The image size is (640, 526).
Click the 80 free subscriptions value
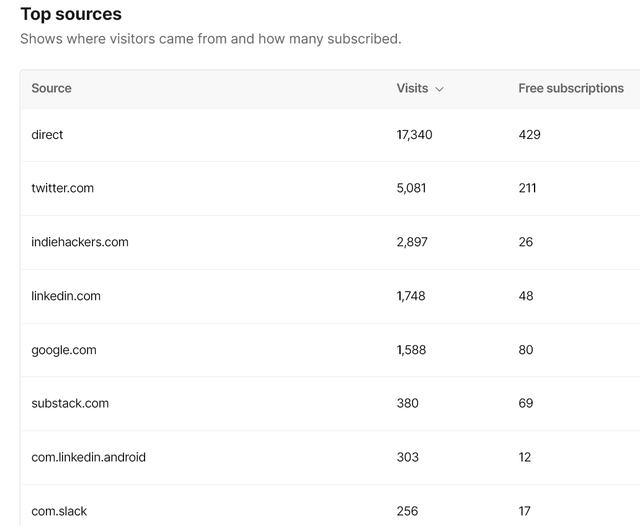(x=526, y=350)
